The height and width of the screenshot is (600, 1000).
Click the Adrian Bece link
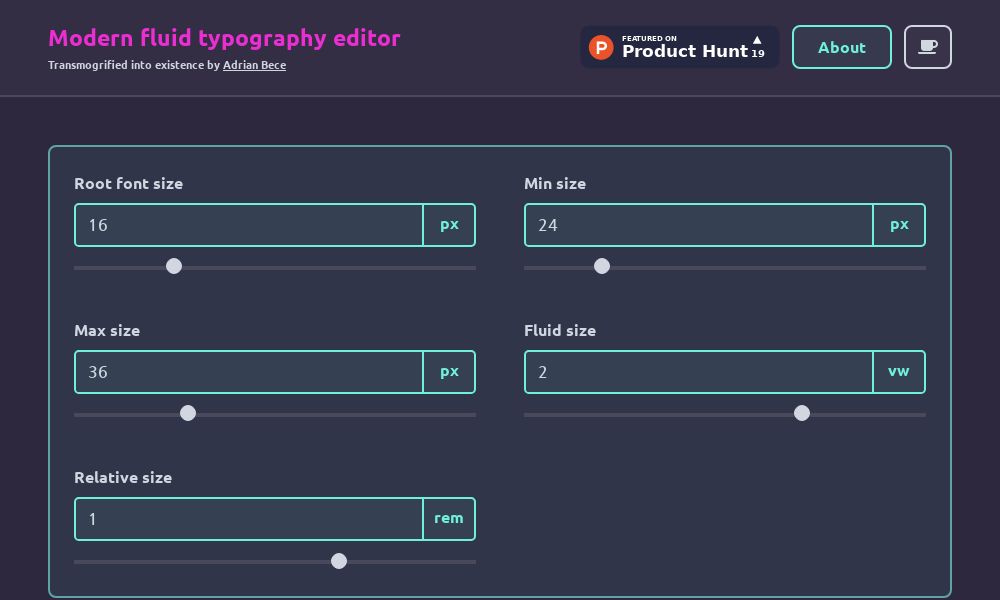pyautogui.click(x=254, y=64)
